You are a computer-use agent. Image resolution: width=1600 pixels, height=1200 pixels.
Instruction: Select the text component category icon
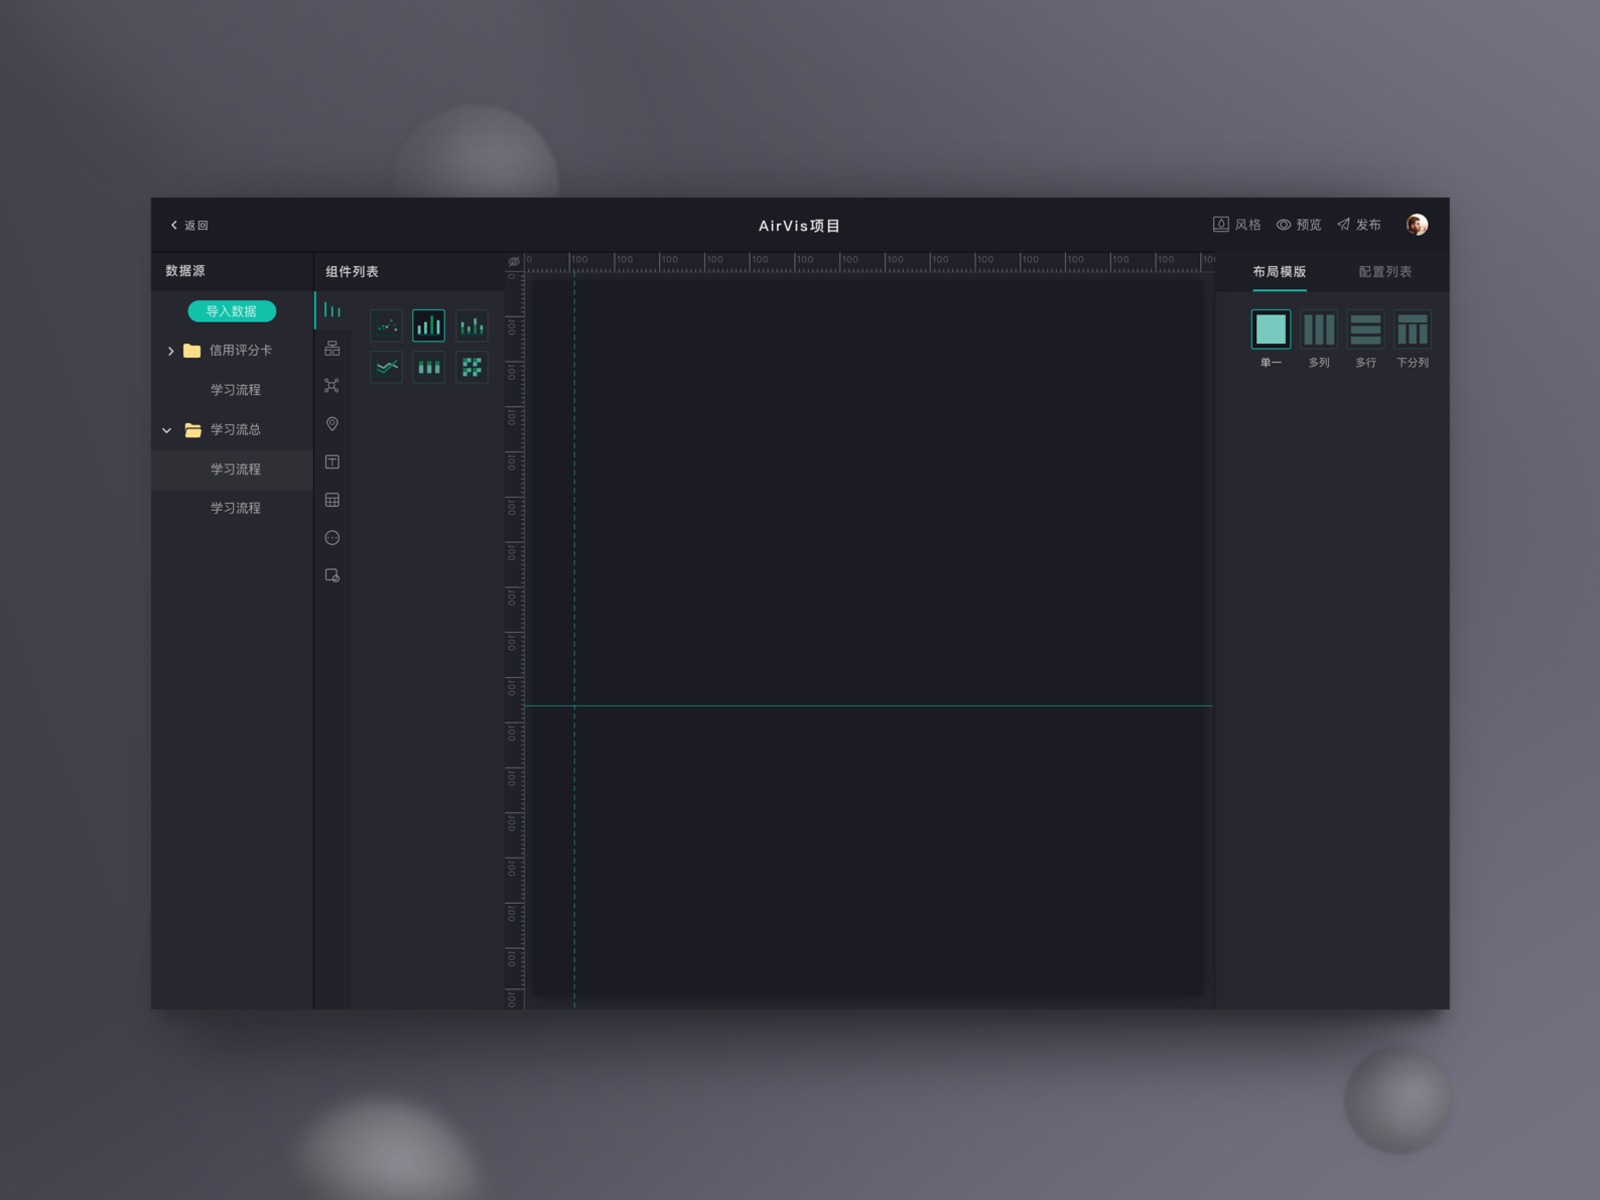[x=332, y=462]
